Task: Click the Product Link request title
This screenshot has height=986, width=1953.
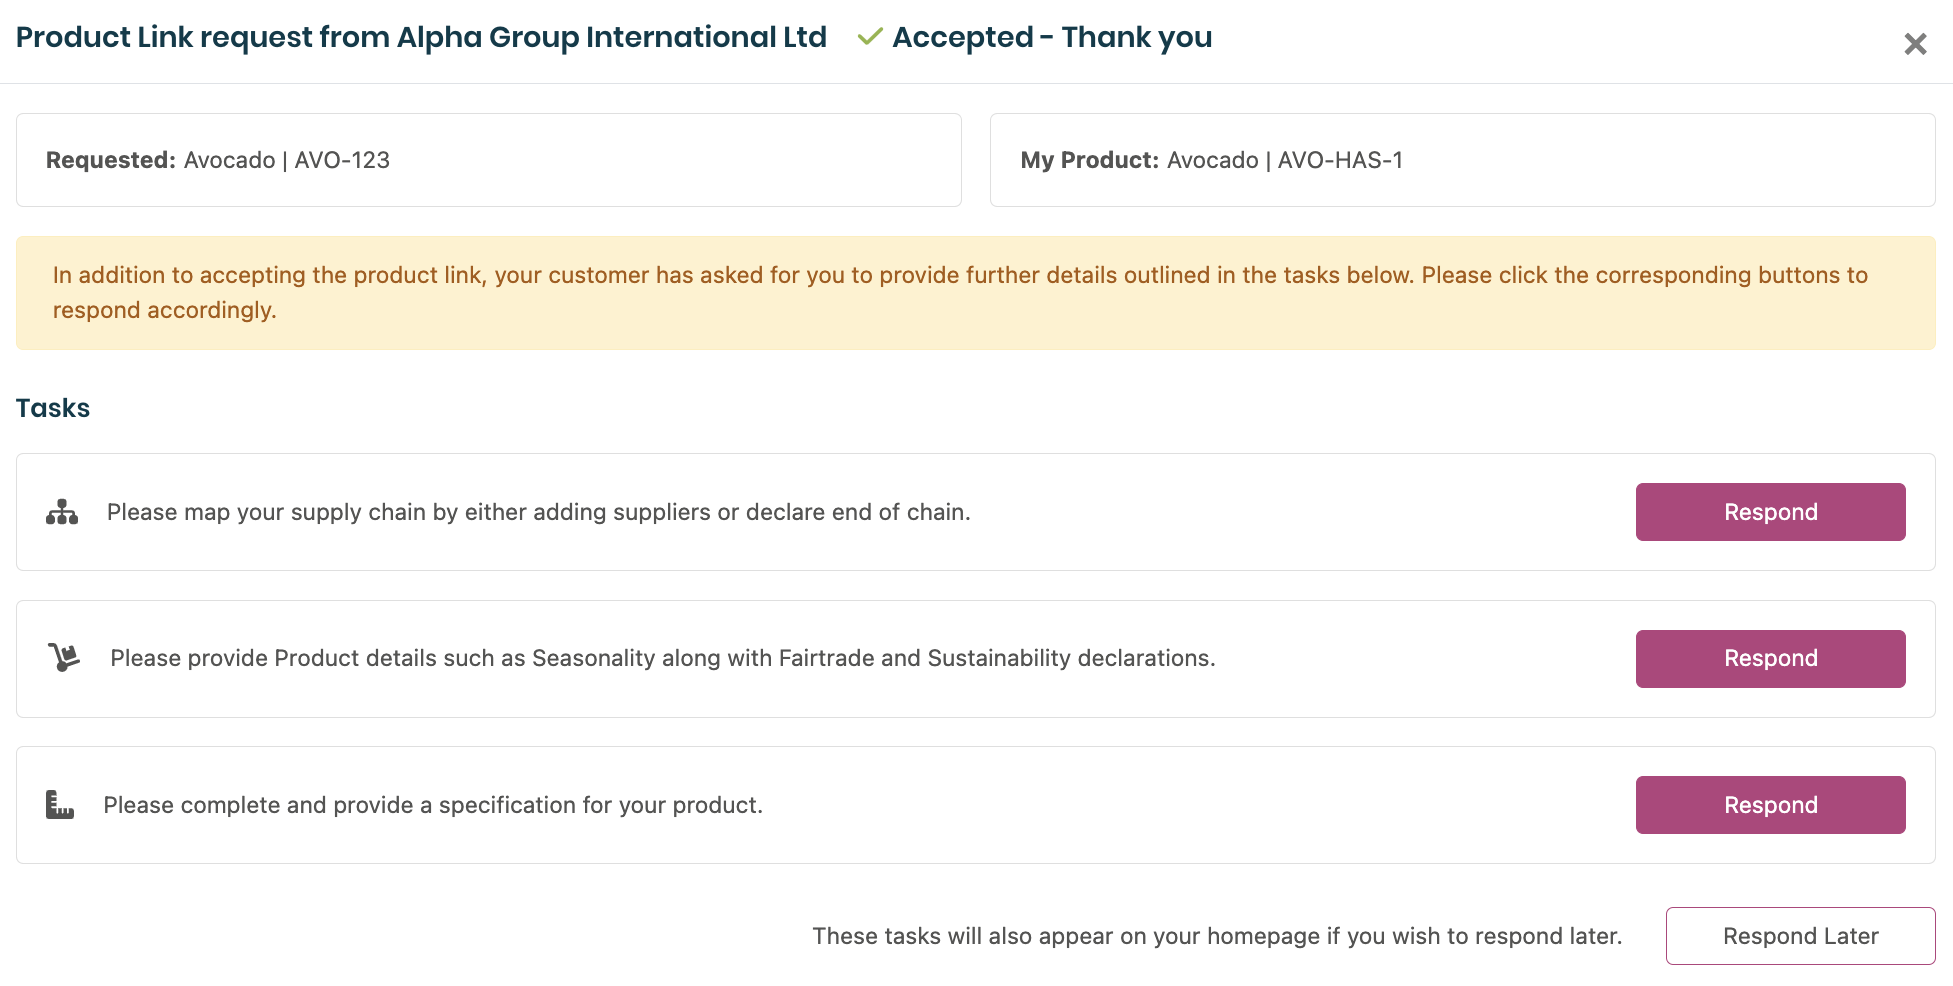Action: coord(421,37)
